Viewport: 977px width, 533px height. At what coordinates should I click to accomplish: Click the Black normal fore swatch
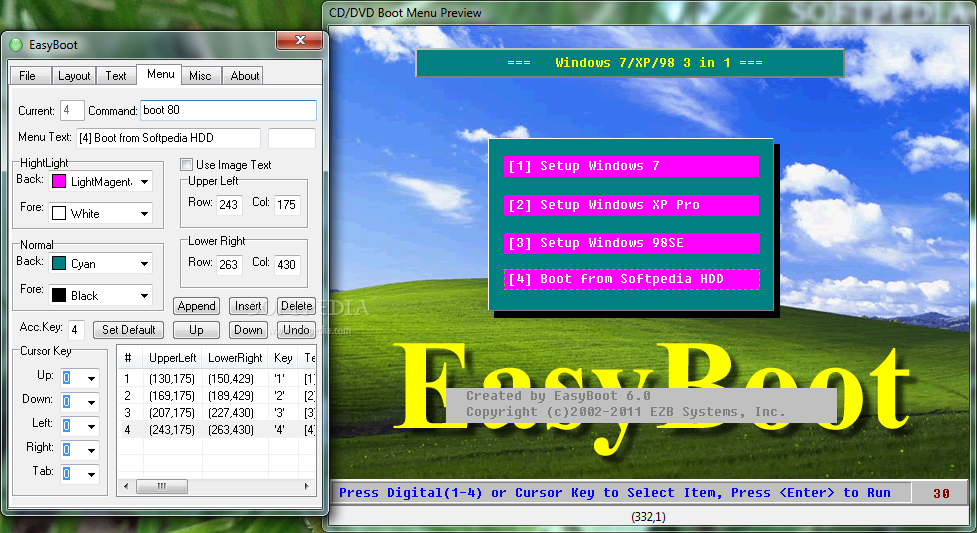pyautogui.click(x=59, y=295)
